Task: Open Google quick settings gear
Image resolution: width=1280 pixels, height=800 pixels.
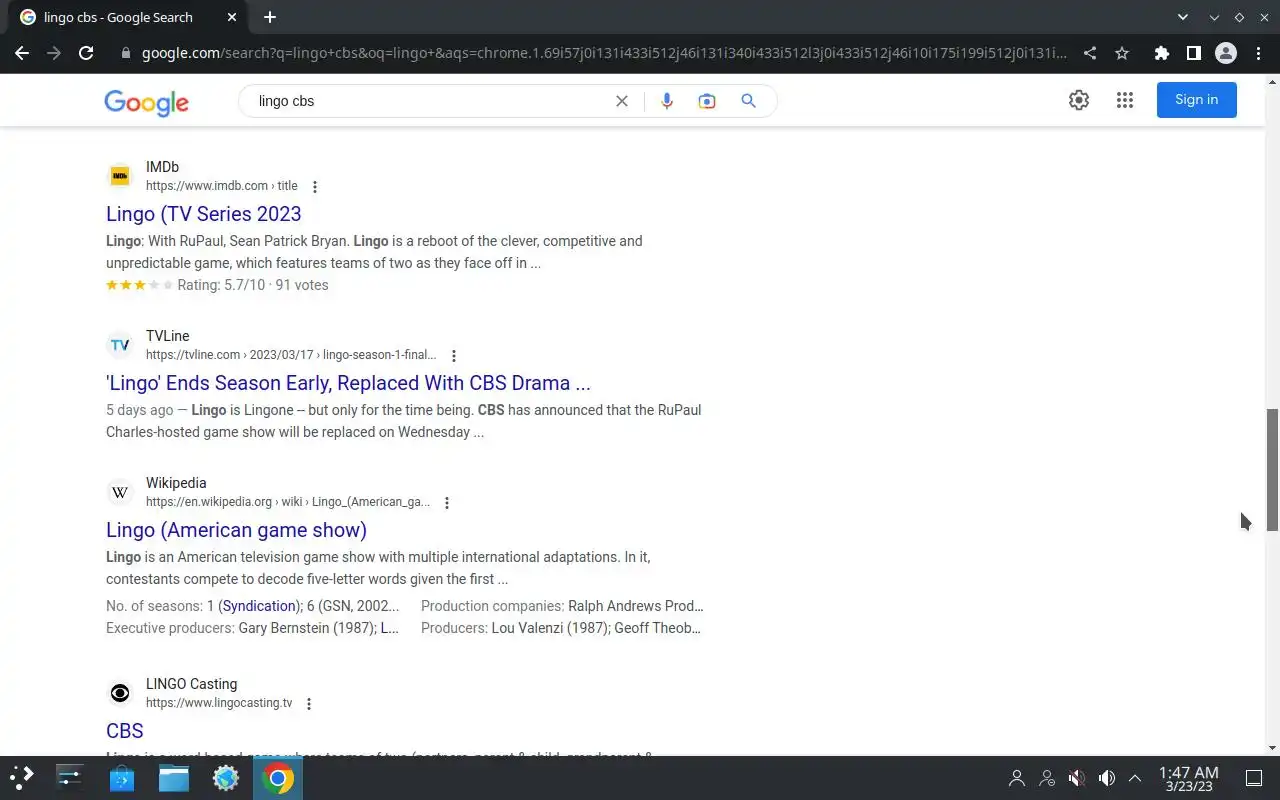Action: point(1078,100)
